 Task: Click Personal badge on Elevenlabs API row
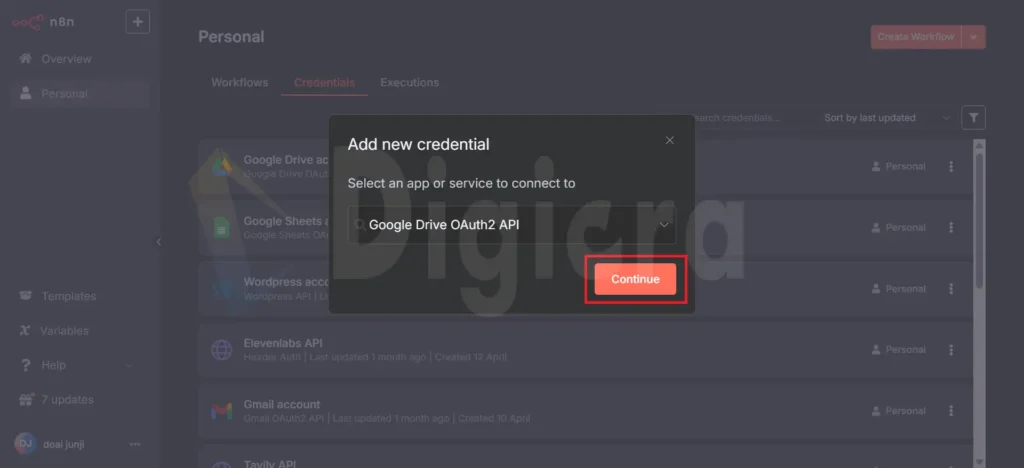click(x=899, y=350)
